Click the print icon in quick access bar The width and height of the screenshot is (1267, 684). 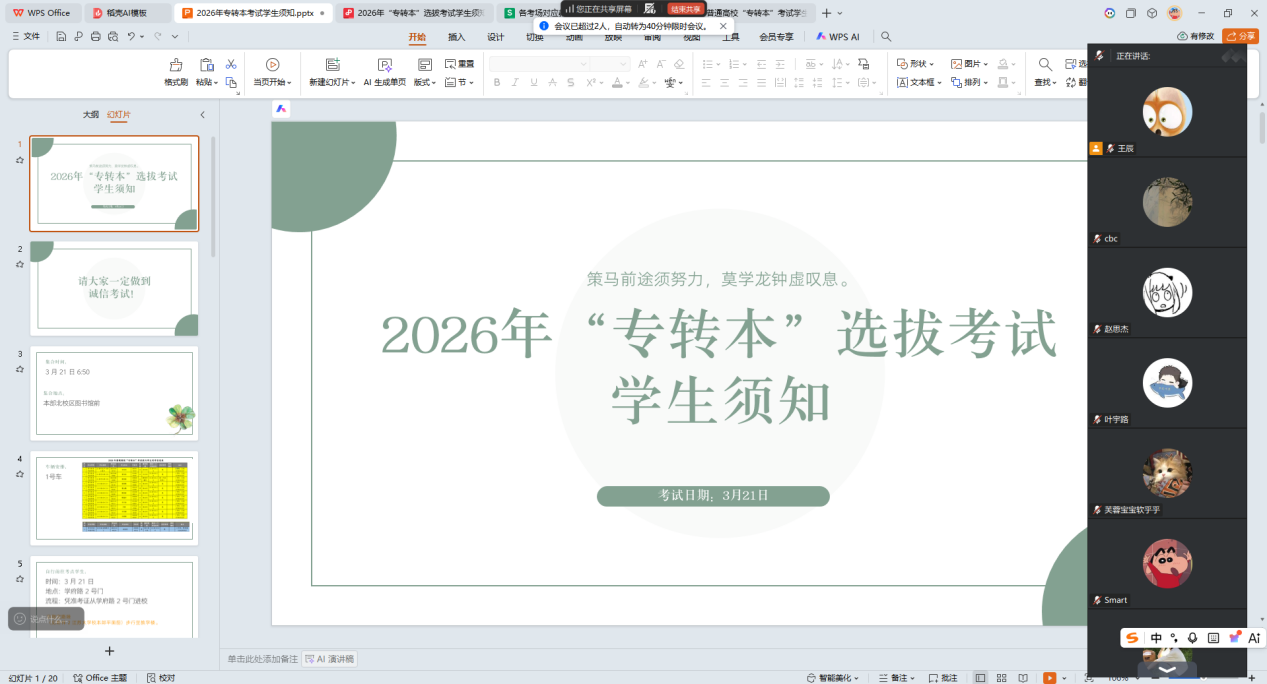pos(95,36)
